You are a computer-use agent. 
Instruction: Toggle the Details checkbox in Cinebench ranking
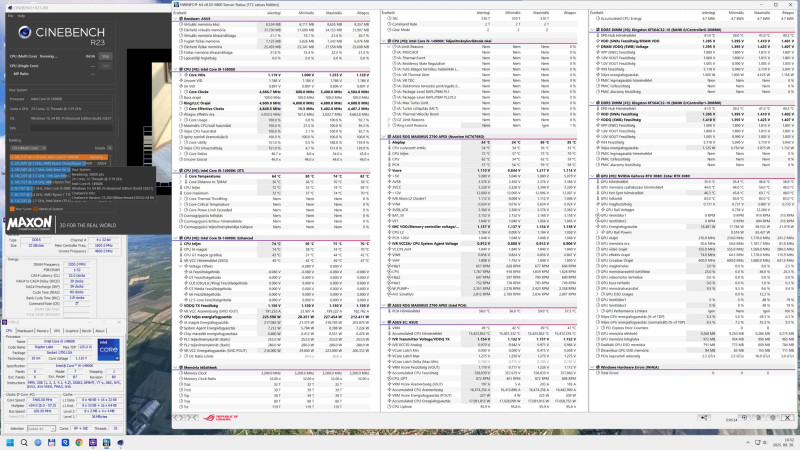tap(110, 148)
